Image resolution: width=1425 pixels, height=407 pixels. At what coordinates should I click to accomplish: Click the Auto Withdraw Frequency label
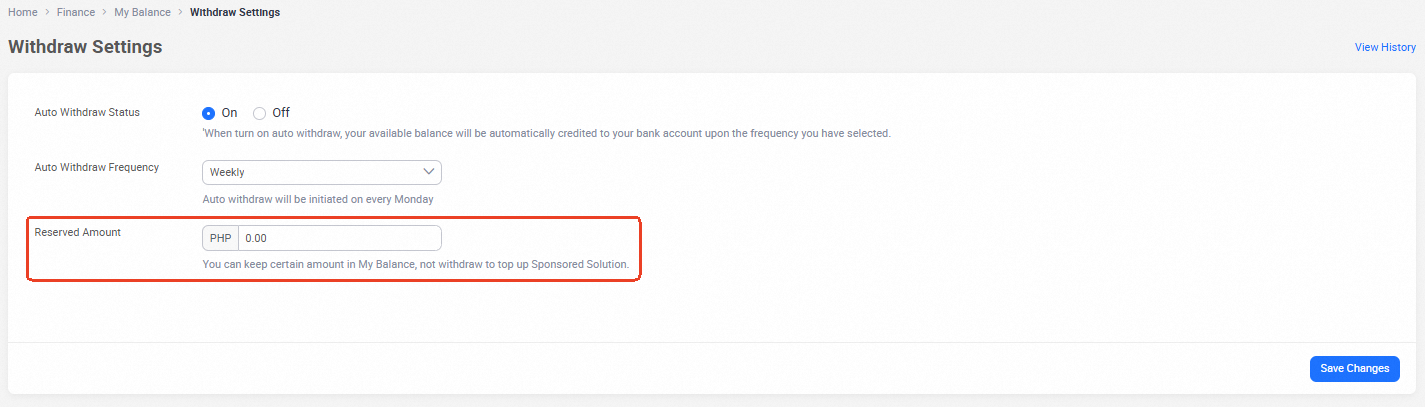point(97,167)
